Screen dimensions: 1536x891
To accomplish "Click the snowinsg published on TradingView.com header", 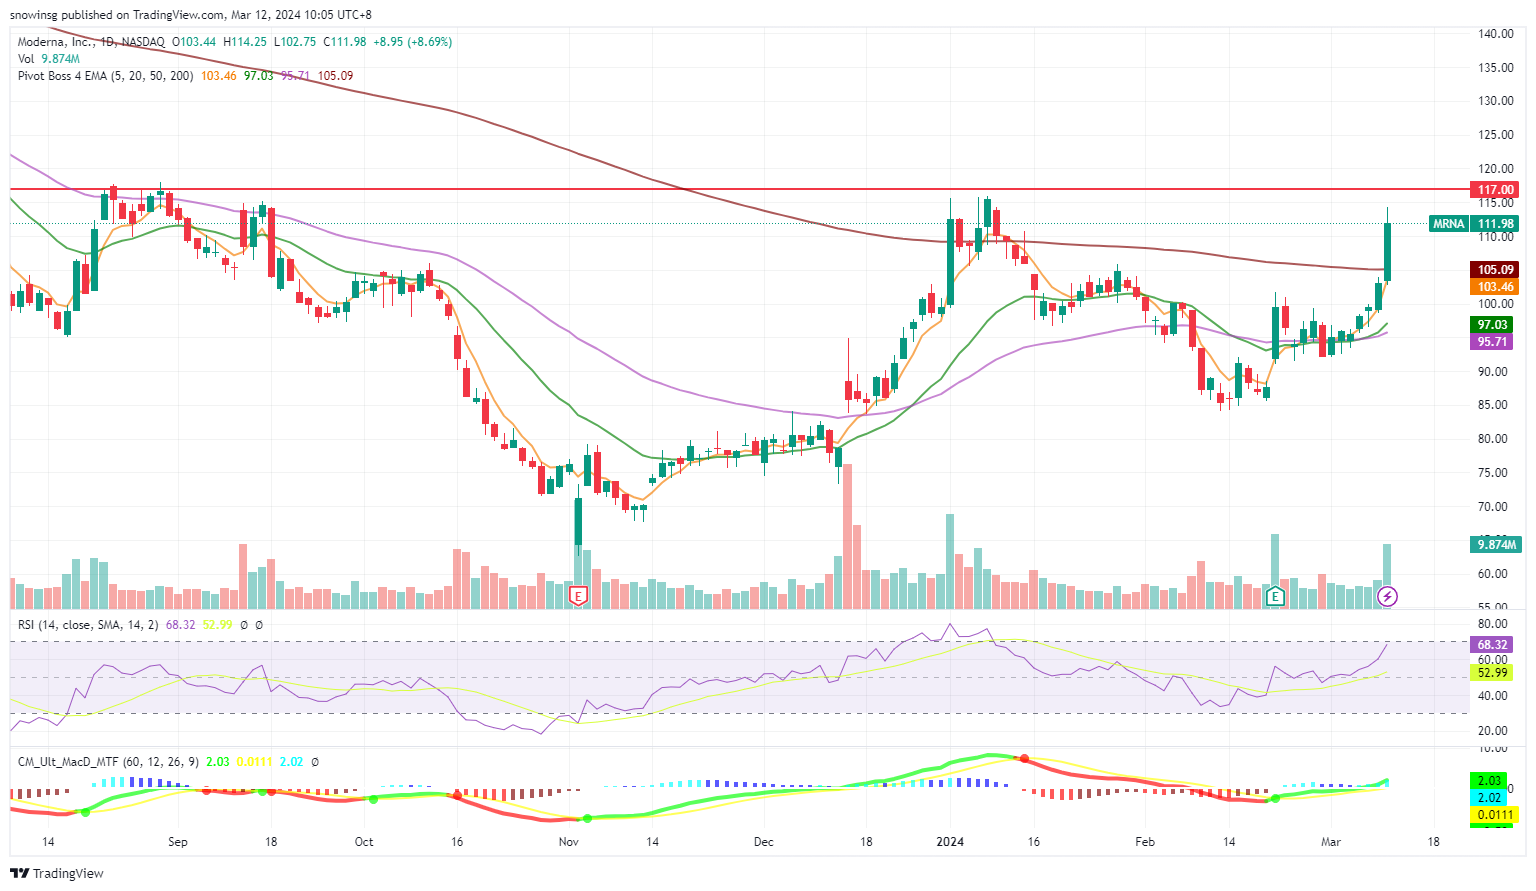I will (x=190, y=15).
